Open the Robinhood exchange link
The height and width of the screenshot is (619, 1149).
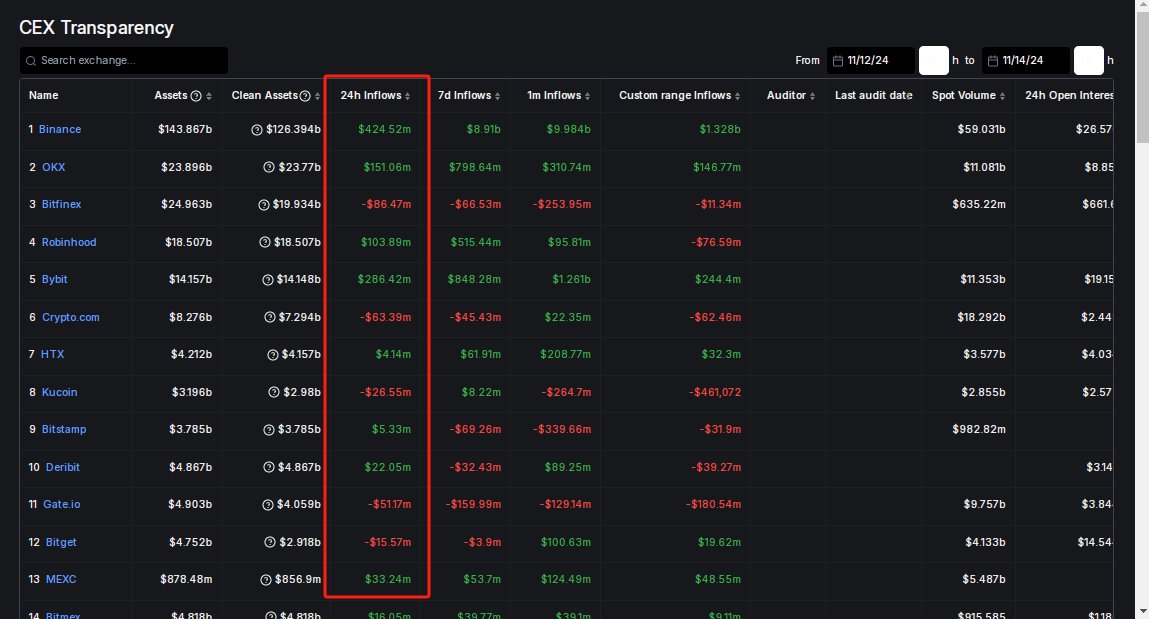[x=69, y=242]
